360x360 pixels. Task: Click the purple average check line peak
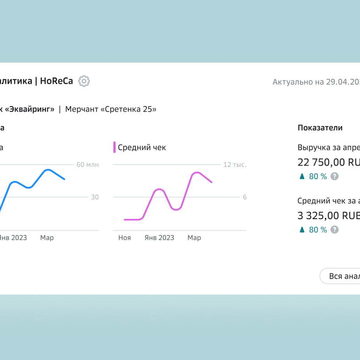[x=197, y=173]
